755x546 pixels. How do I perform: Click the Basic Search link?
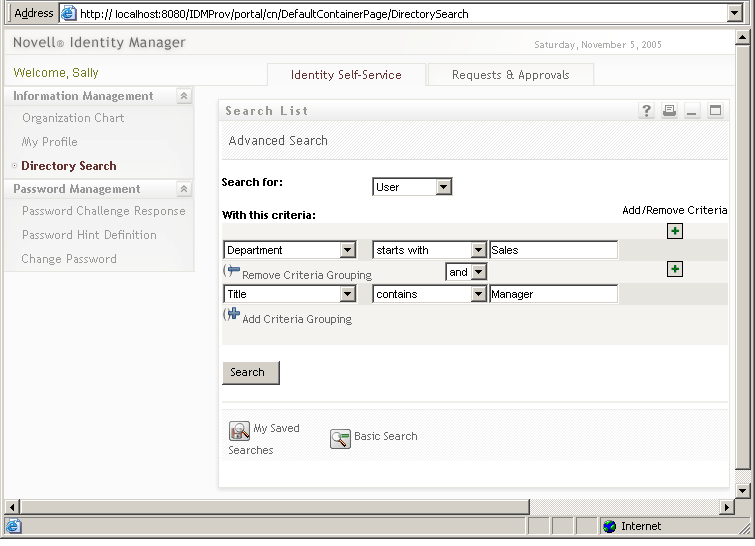(386, 436)
